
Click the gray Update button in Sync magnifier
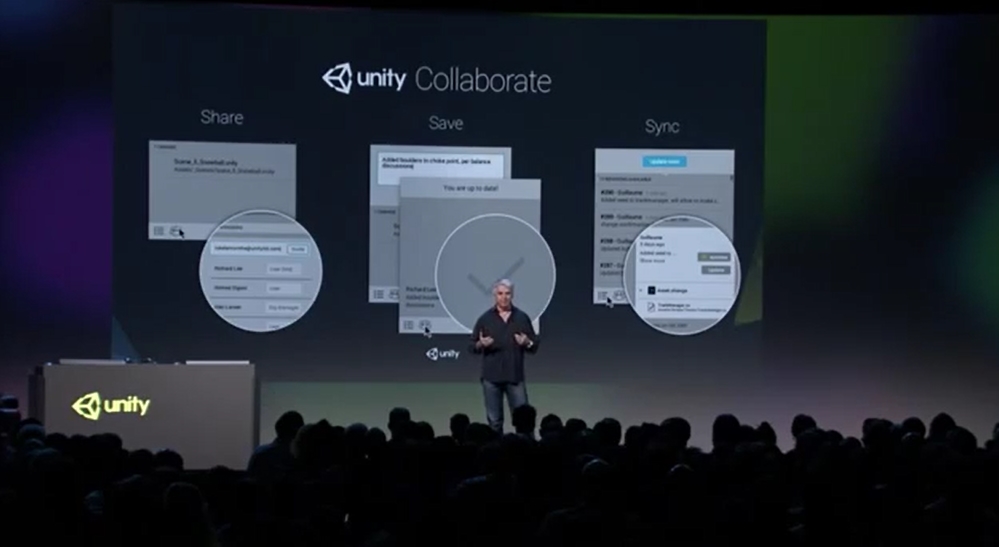point(716,270)
